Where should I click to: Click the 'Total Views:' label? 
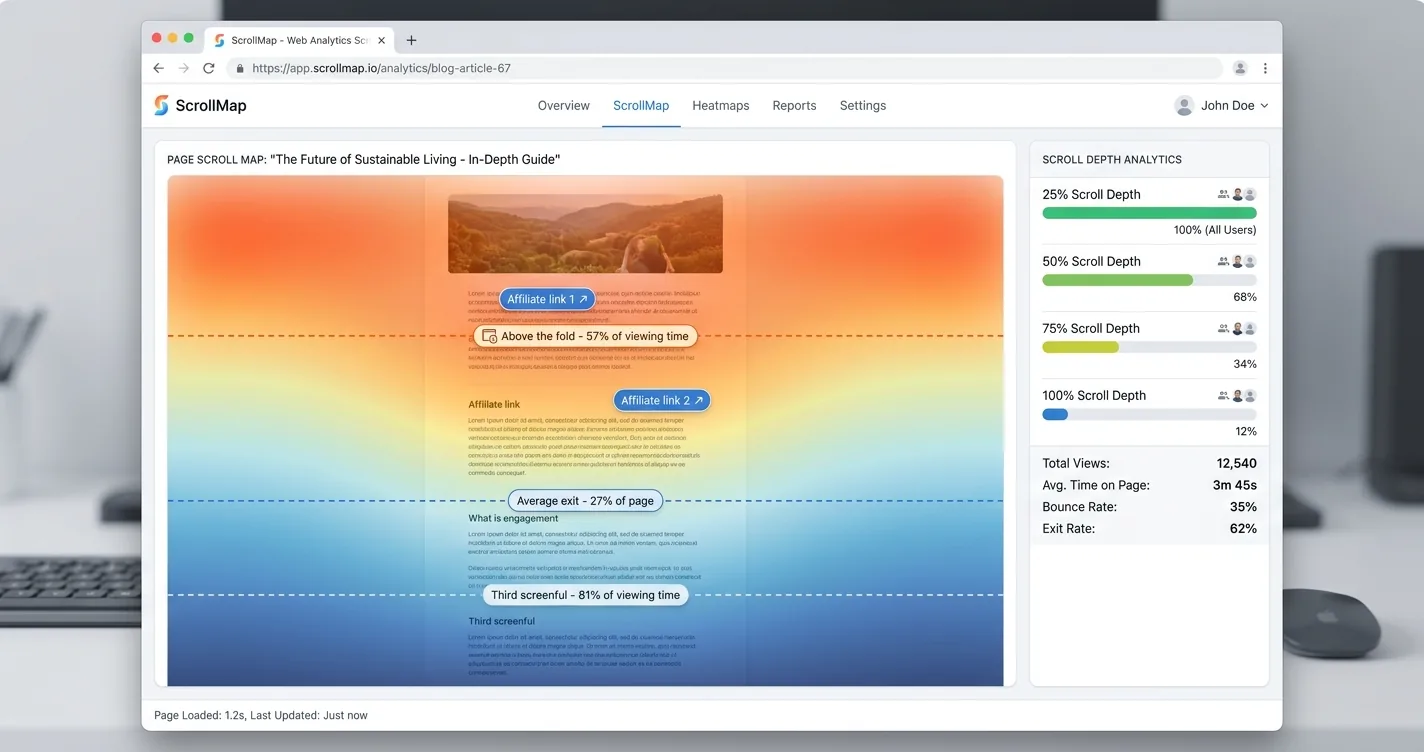[1076, 463]
